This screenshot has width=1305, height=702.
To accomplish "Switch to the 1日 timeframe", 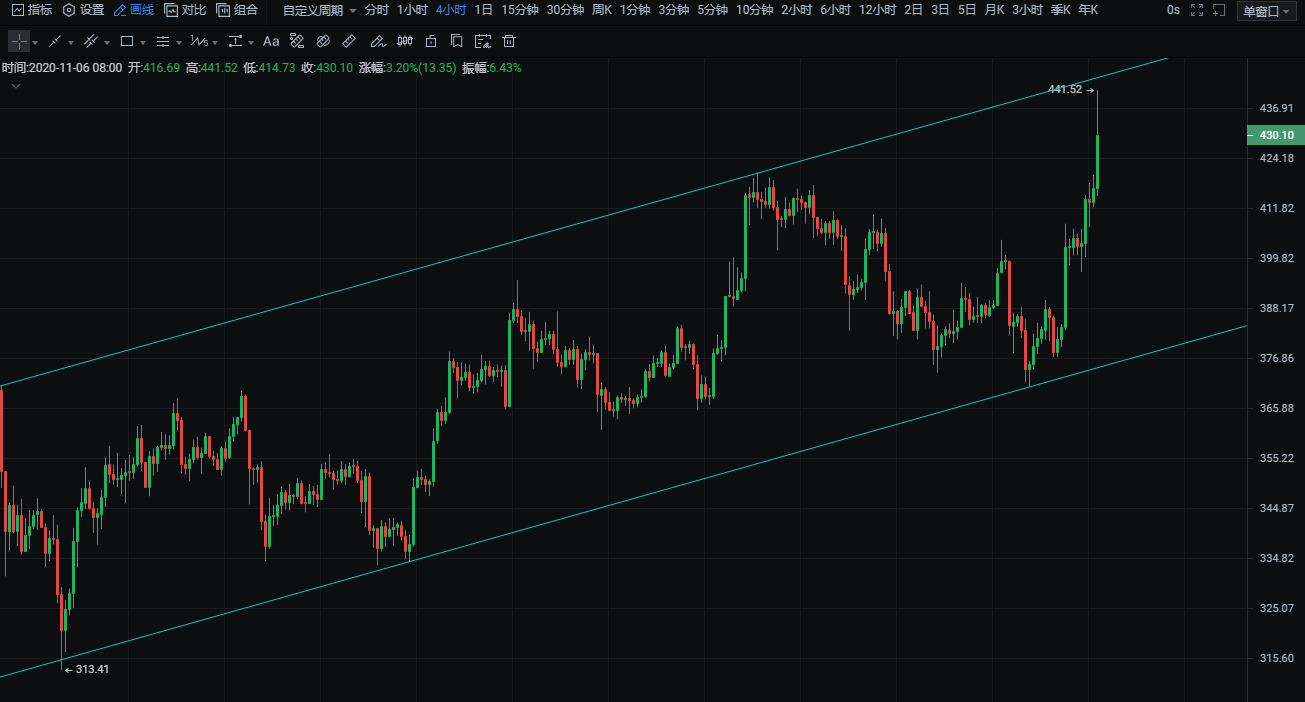I will (483, 10).
